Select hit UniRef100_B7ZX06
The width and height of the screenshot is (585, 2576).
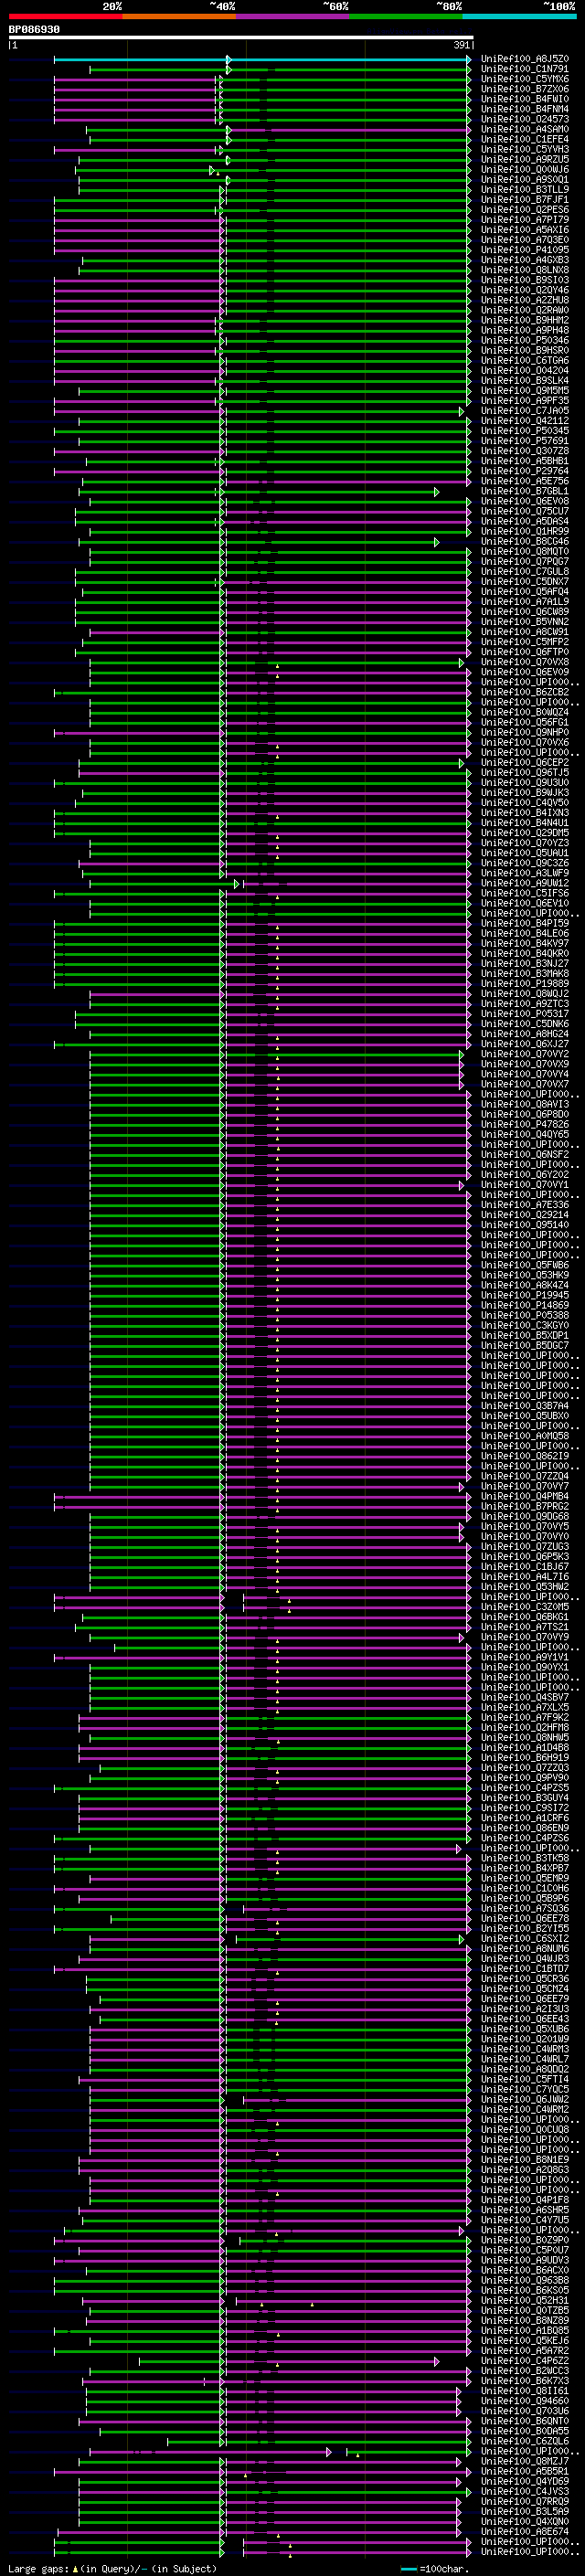525,89
